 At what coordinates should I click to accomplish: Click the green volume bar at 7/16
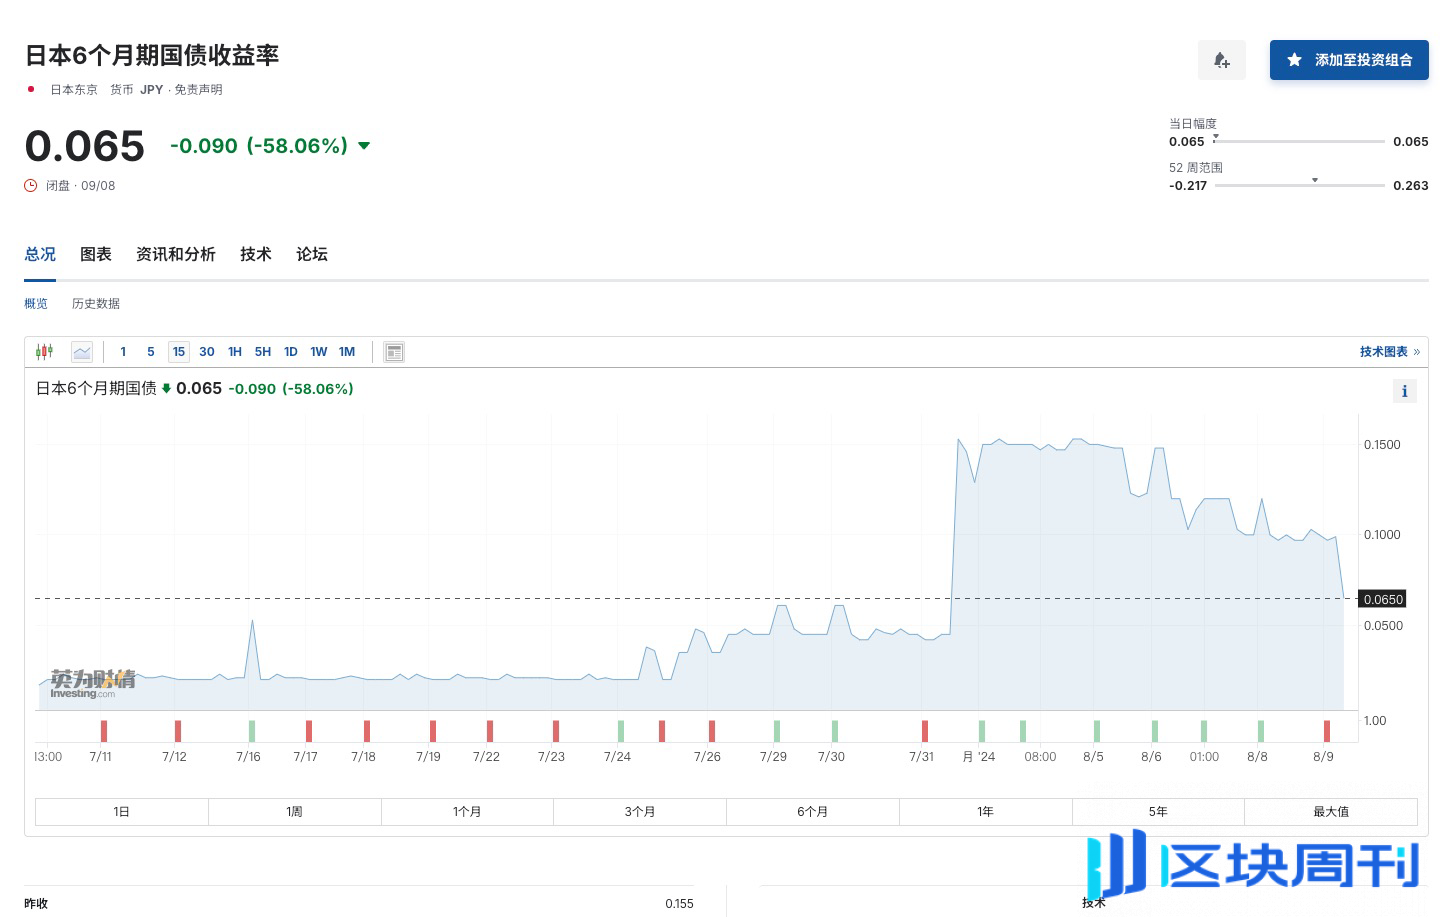click(252, 731)
